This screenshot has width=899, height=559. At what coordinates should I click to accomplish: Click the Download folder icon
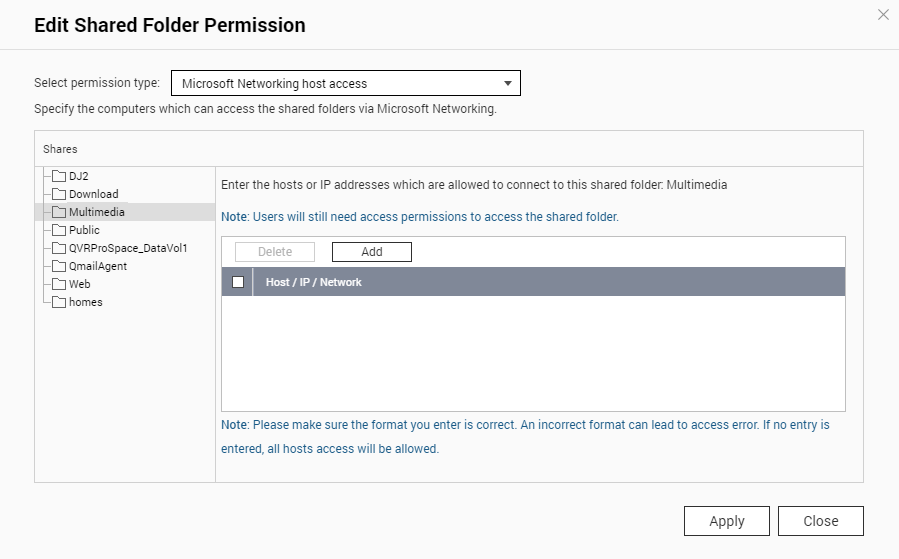pyautogui.click(x=59, y=194)
